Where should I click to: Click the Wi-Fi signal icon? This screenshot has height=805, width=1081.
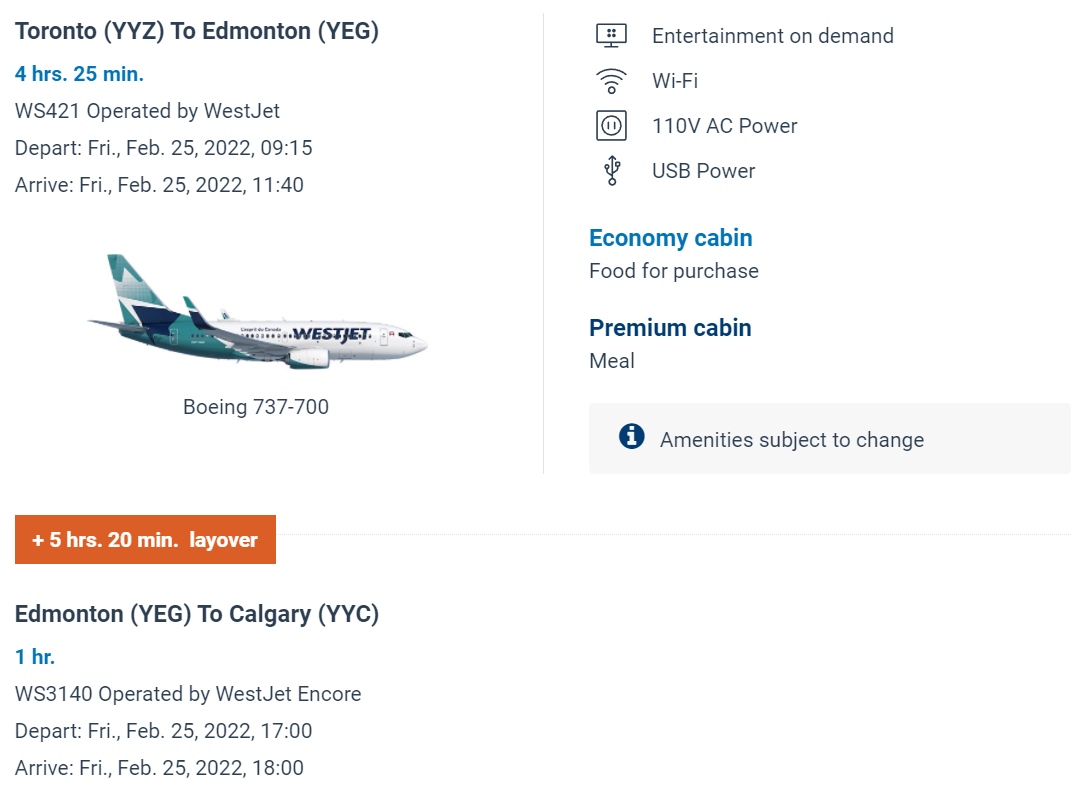611,81
